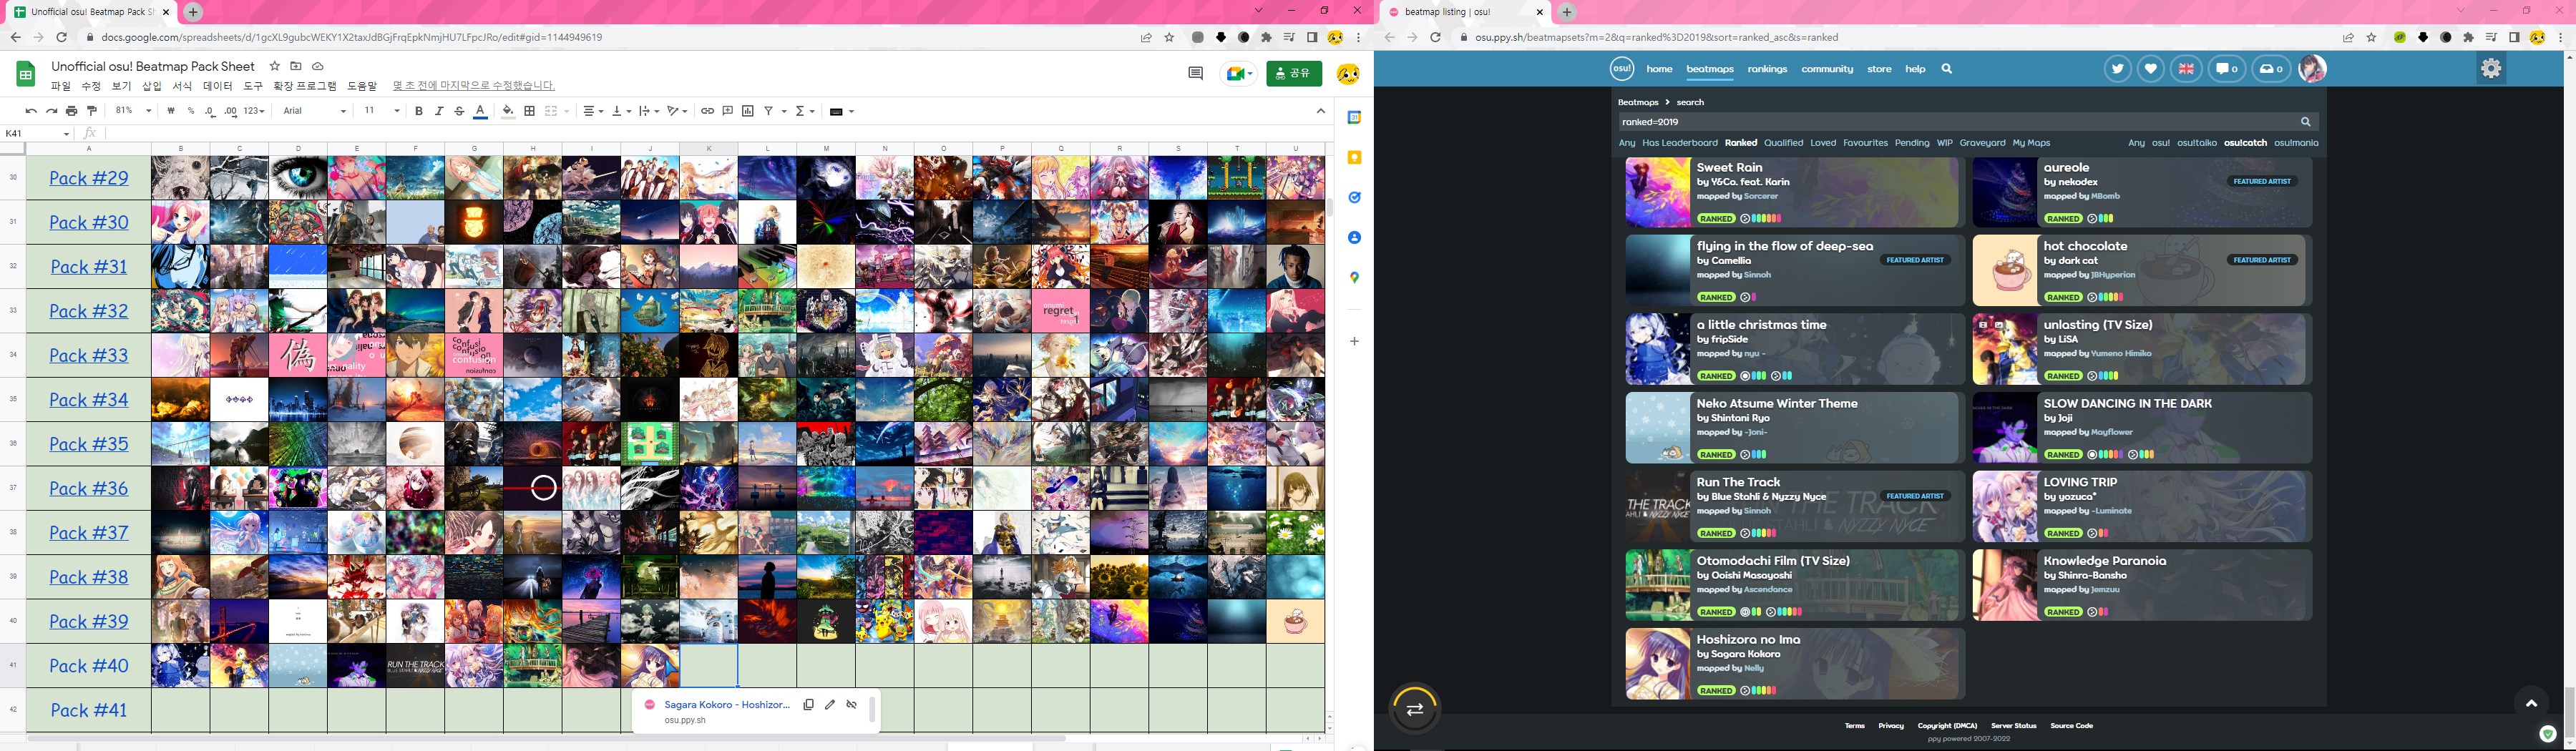2576x751 pixels.
Task: Activate the paint format tool
Action: point(92,111)
